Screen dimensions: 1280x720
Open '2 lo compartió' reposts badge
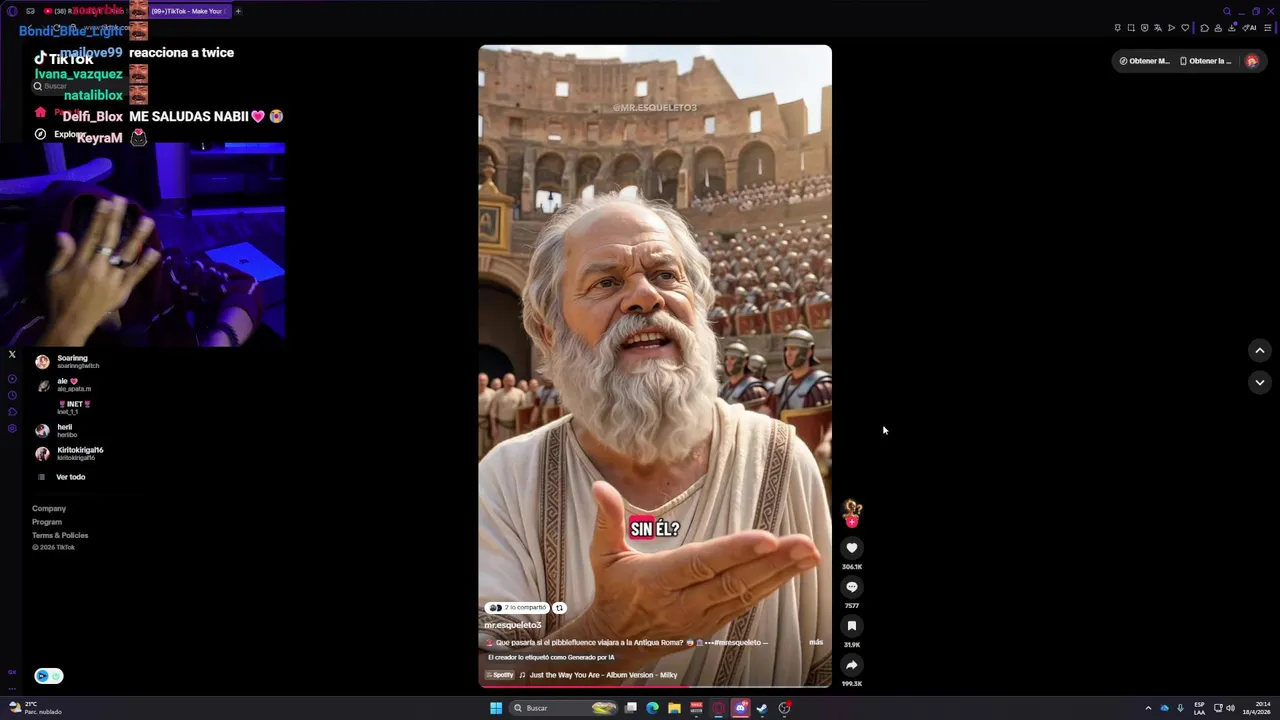click(x=517, y=607)
